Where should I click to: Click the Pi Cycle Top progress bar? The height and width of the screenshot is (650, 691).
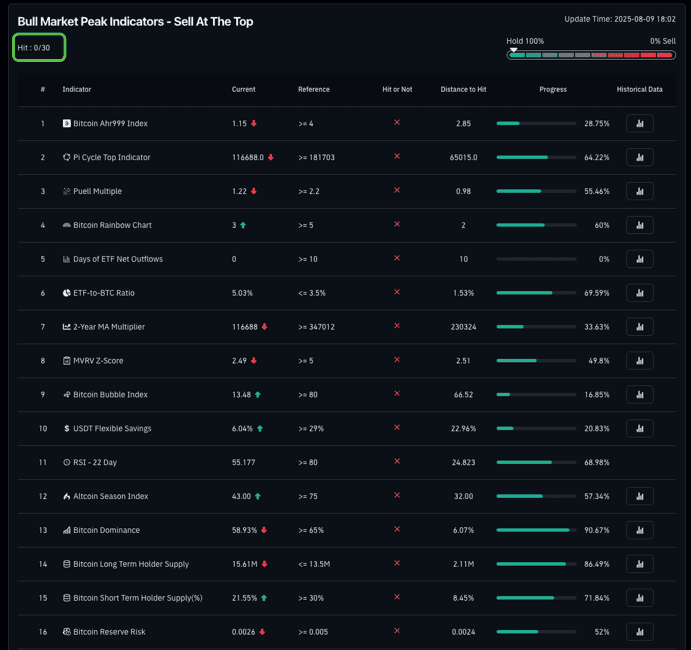[x=535, y=157]
